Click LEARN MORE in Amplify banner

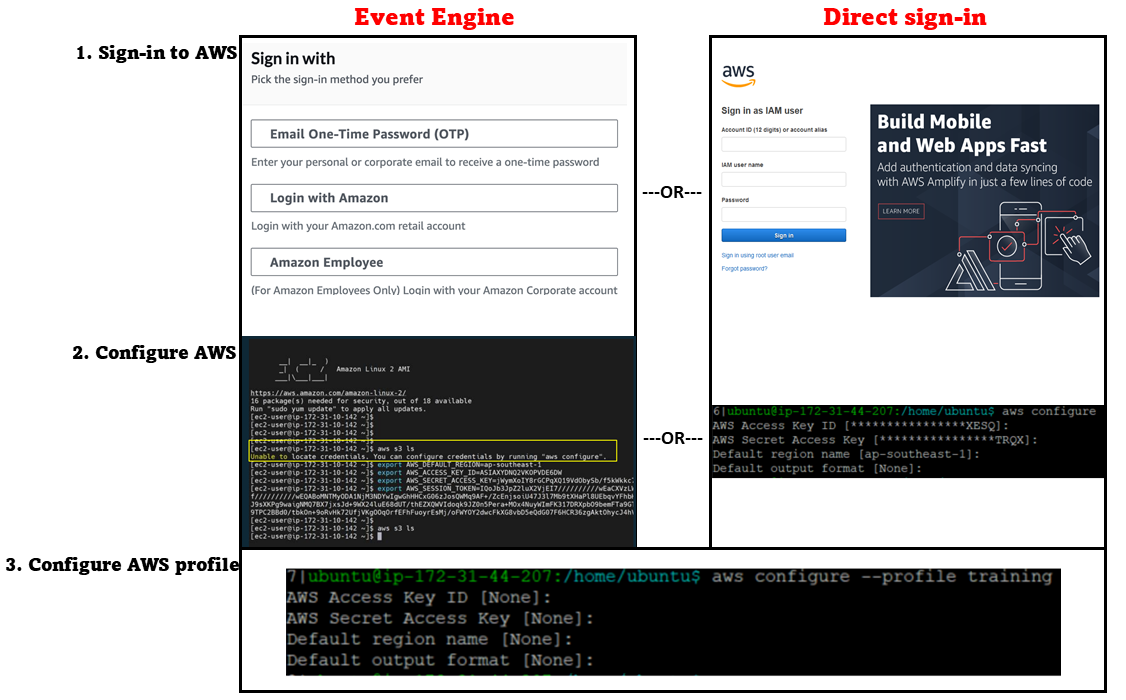[901, 211]
